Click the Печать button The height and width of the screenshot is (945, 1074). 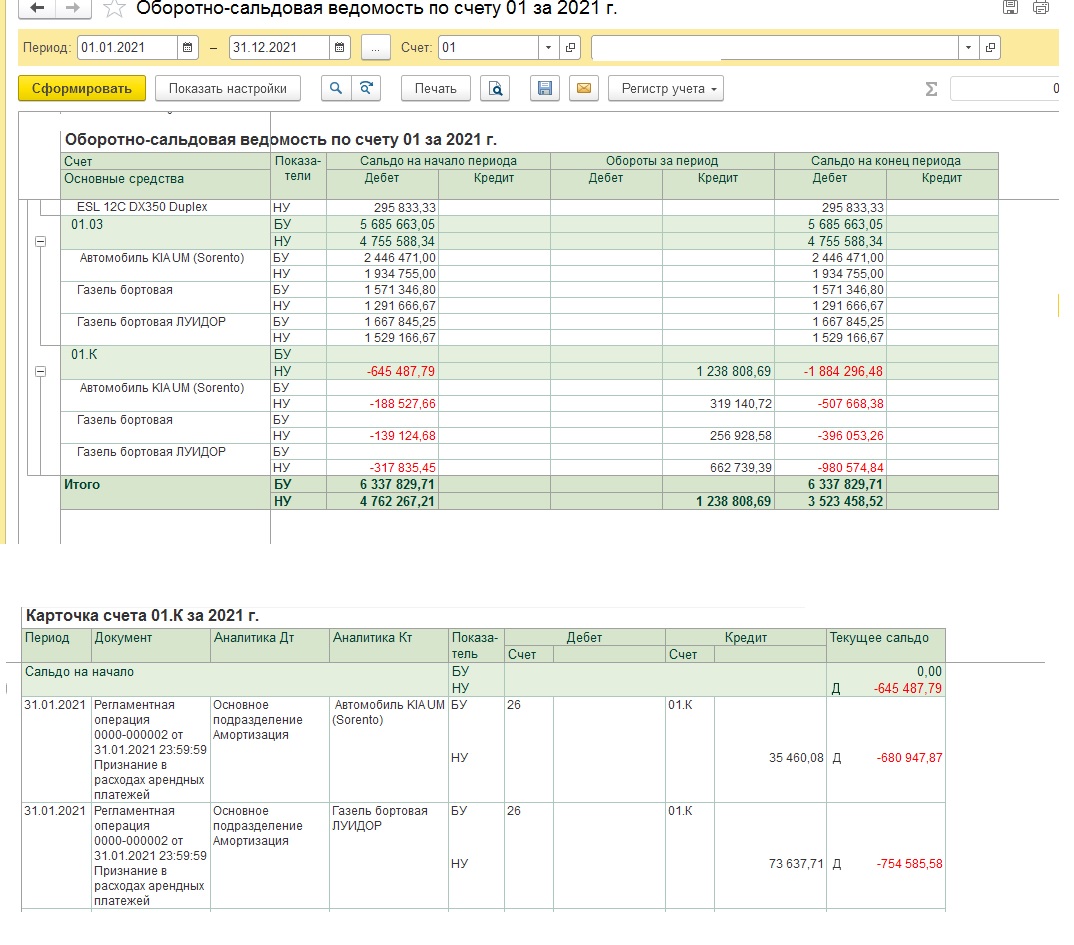coord(435,88)
